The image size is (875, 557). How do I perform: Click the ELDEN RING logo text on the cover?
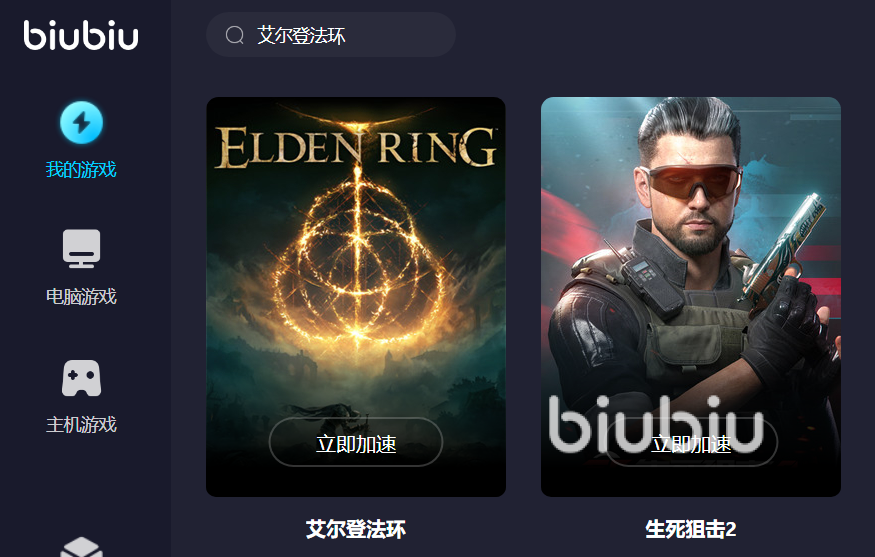(356, 146)
